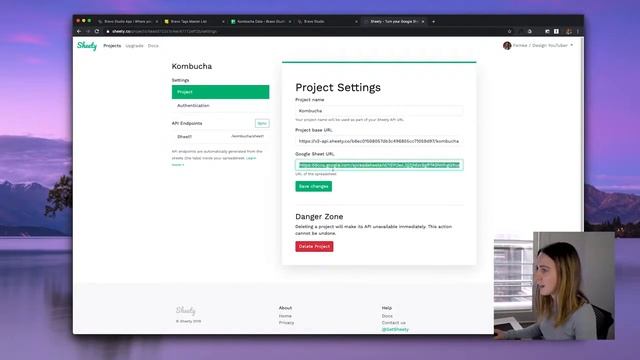This screenshot has width=640, height=360.
Task: Open the @GetSheety footer link
Action: point(395,329)
